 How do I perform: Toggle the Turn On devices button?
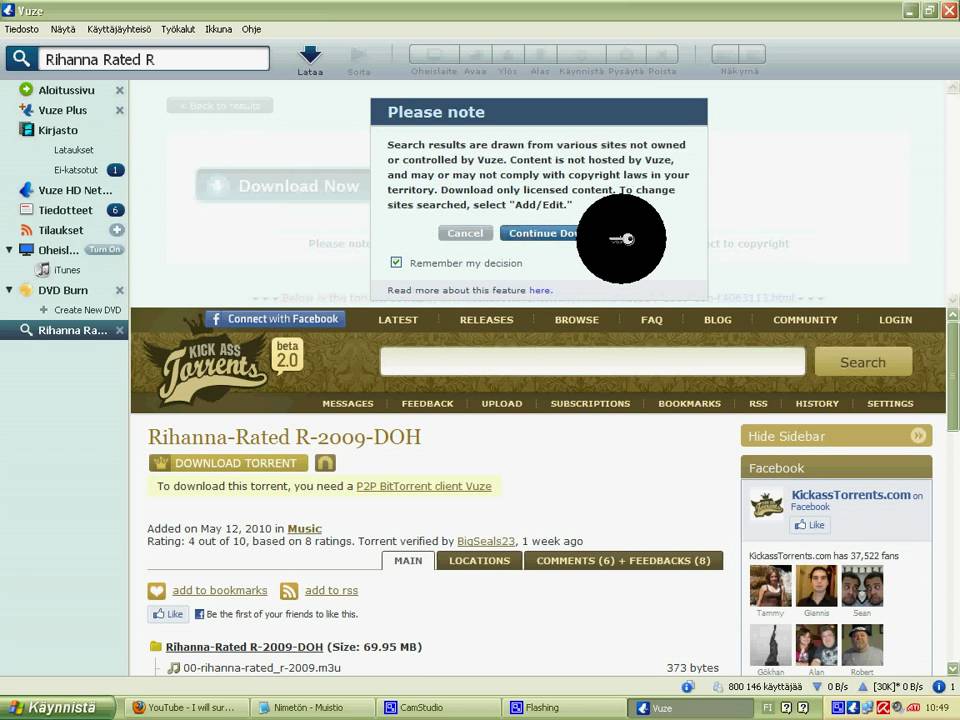coord(105,250)
